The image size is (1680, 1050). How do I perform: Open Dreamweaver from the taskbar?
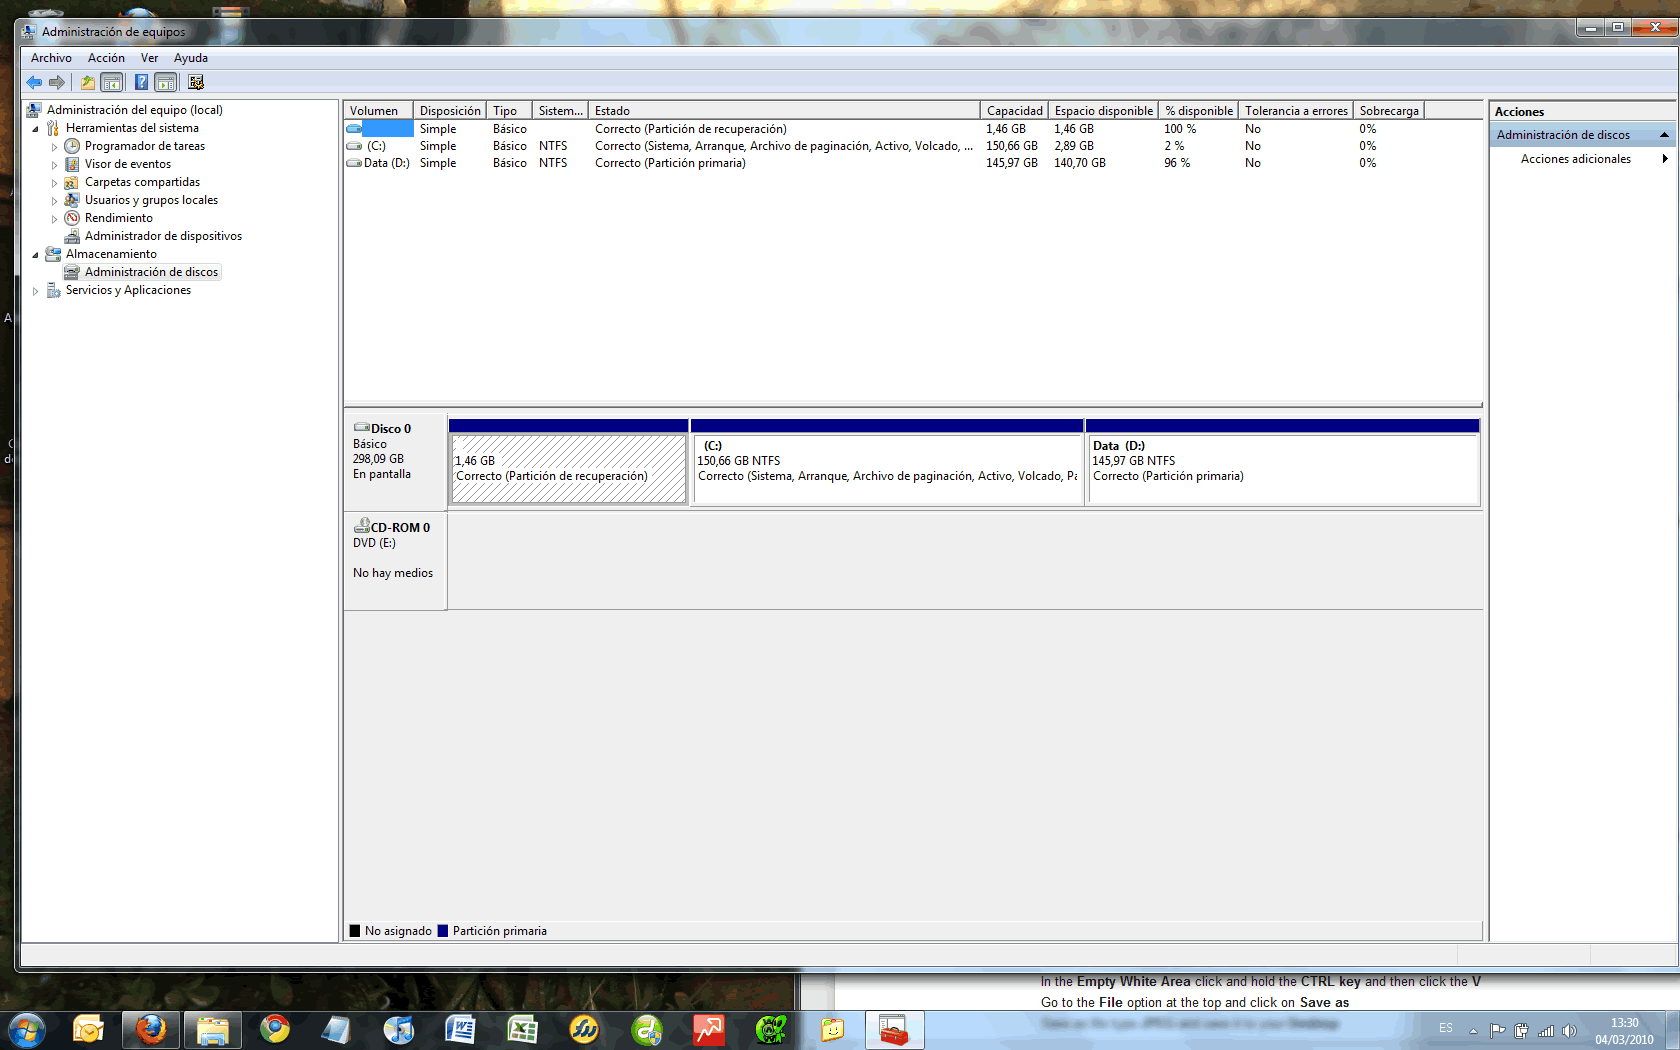(x=647, y=1029)
